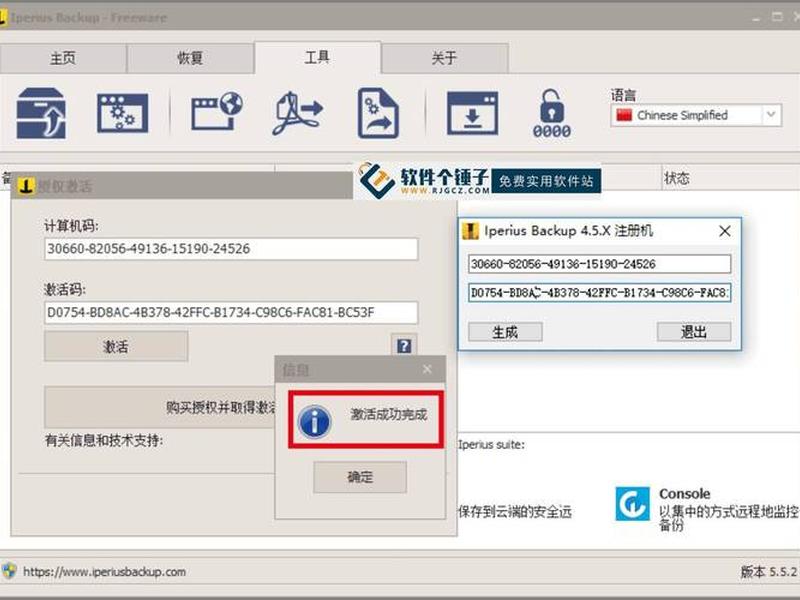Close the Iperius Backup 4.5.X 注册机 window
The width and height of the screenshot is (800, 600).
[x=724, y=231]
